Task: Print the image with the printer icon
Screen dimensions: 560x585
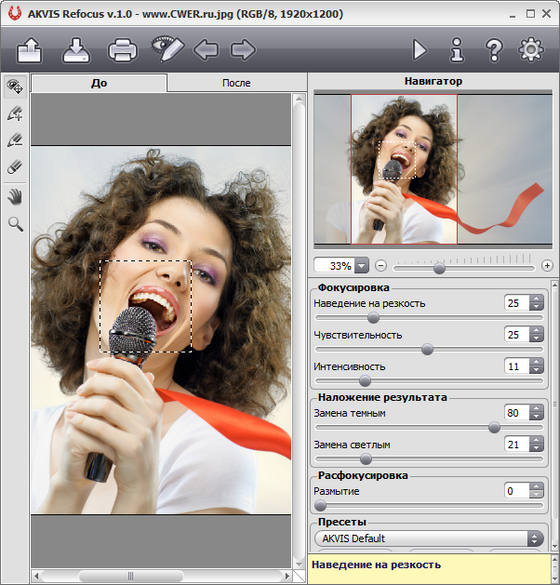Action: coord(122,50)
